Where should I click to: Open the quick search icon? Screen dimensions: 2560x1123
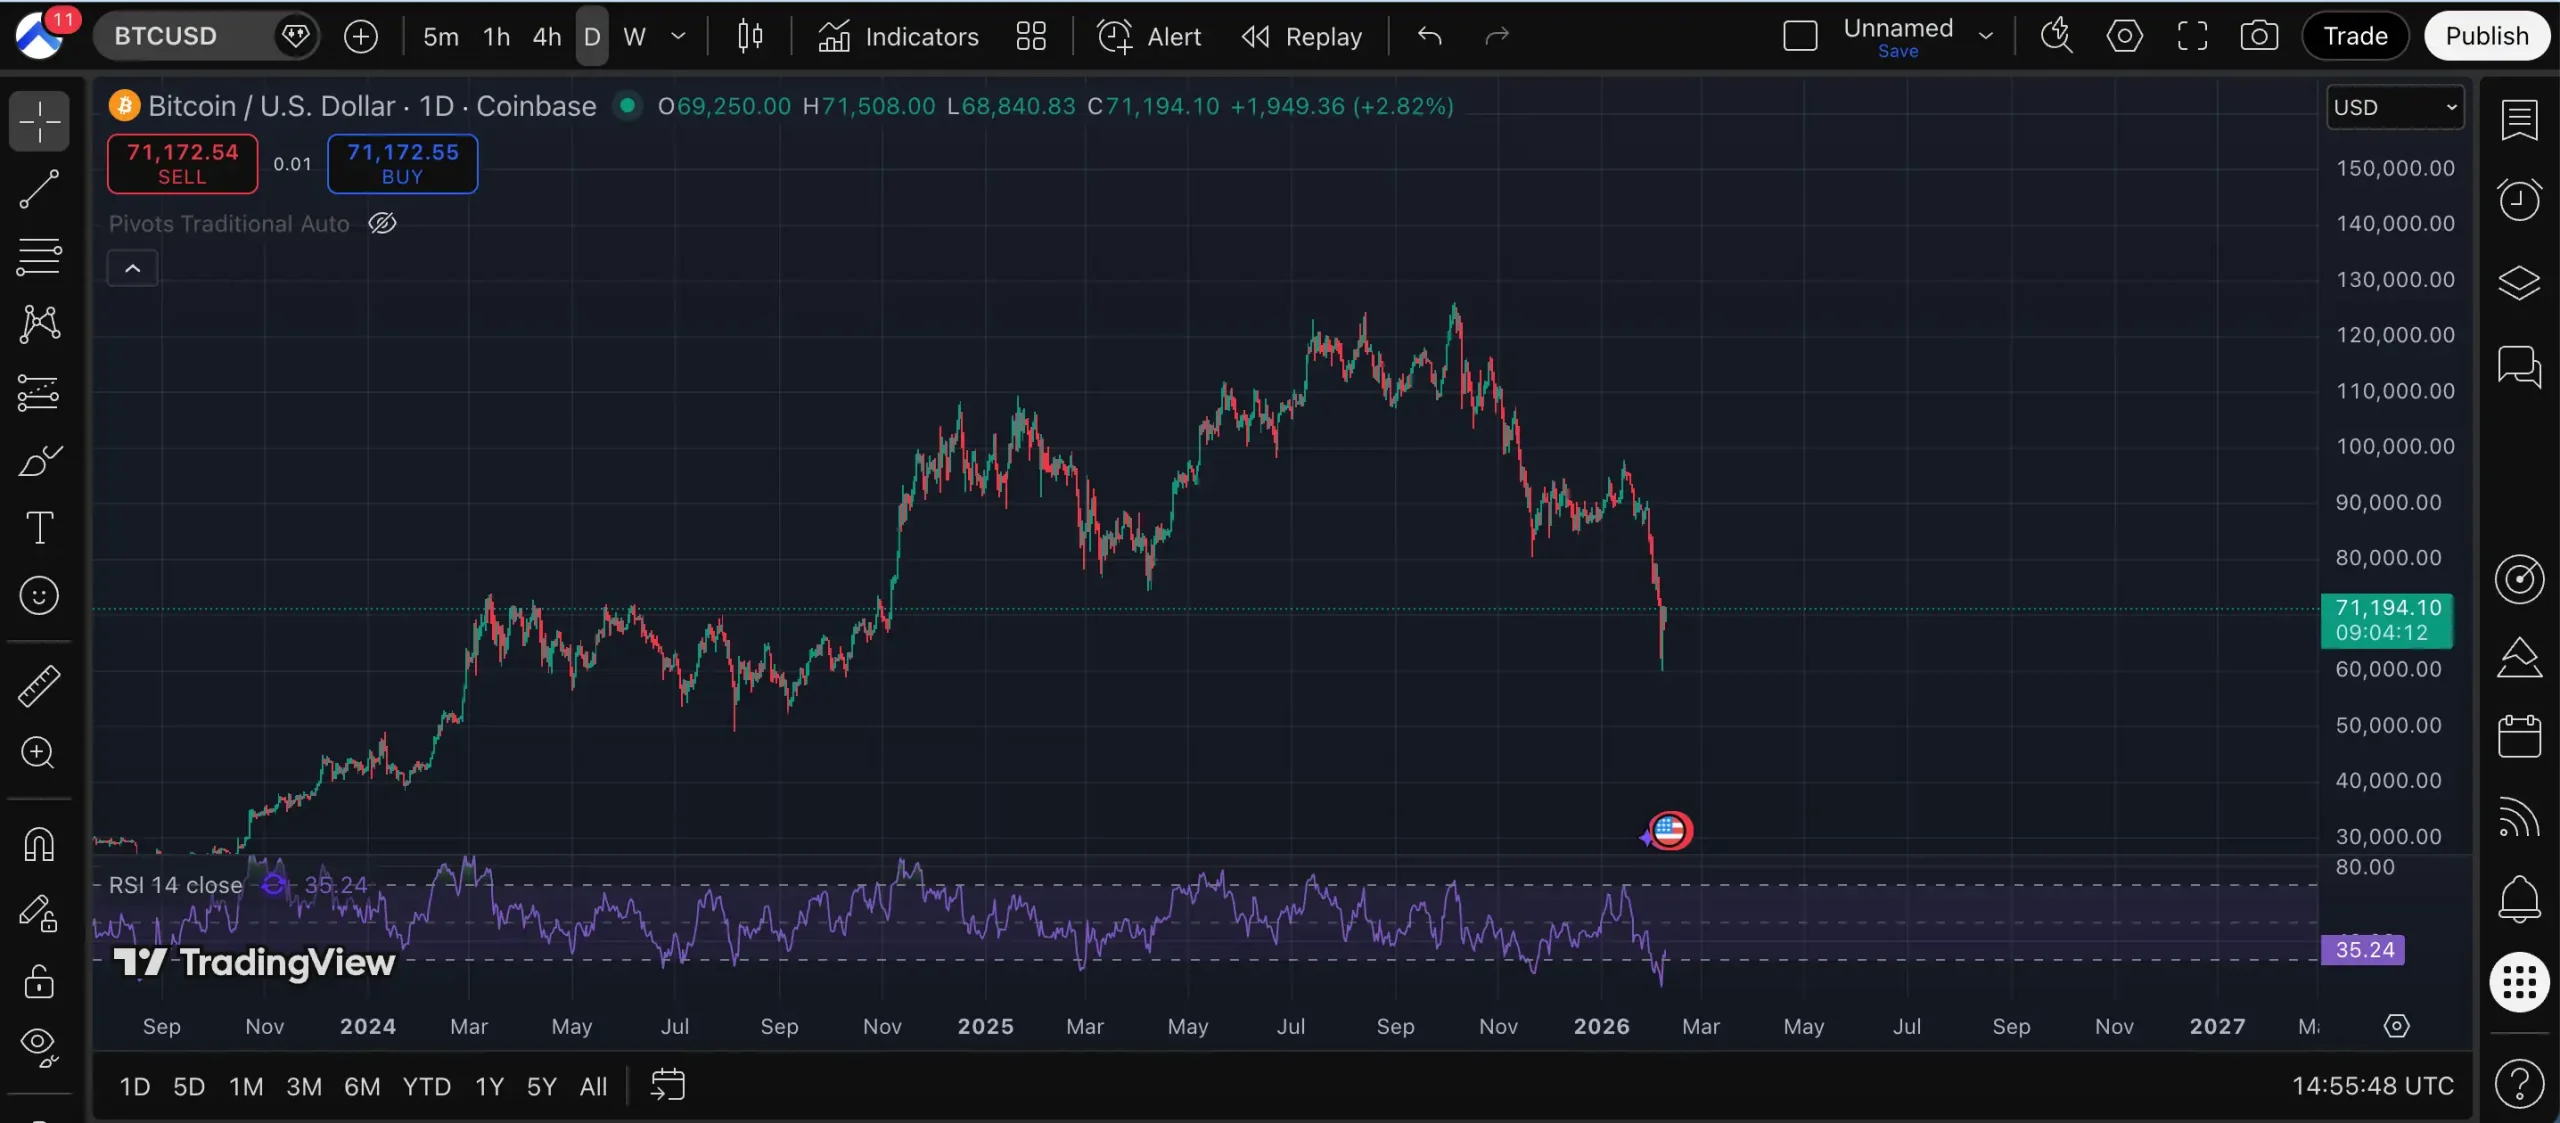click(x=2057, y=37)
